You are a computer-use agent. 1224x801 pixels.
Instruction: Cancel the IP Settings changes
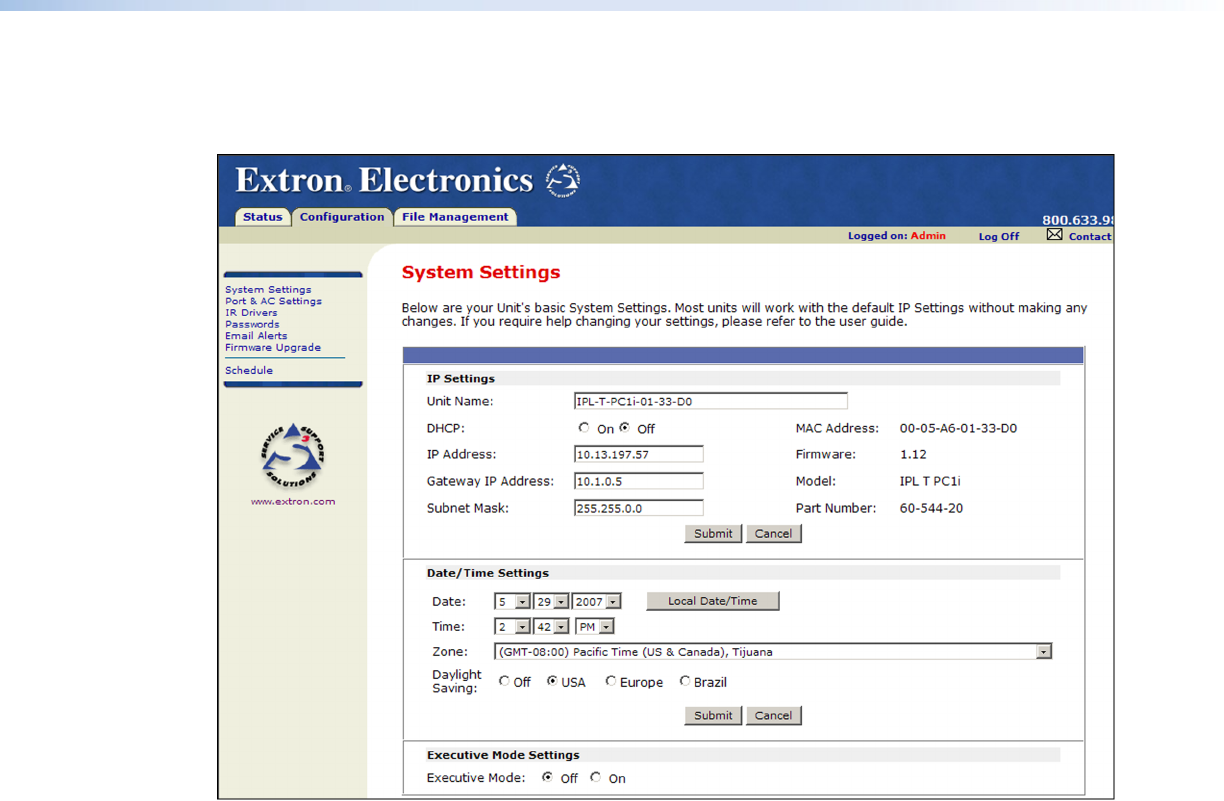[774, 534]
